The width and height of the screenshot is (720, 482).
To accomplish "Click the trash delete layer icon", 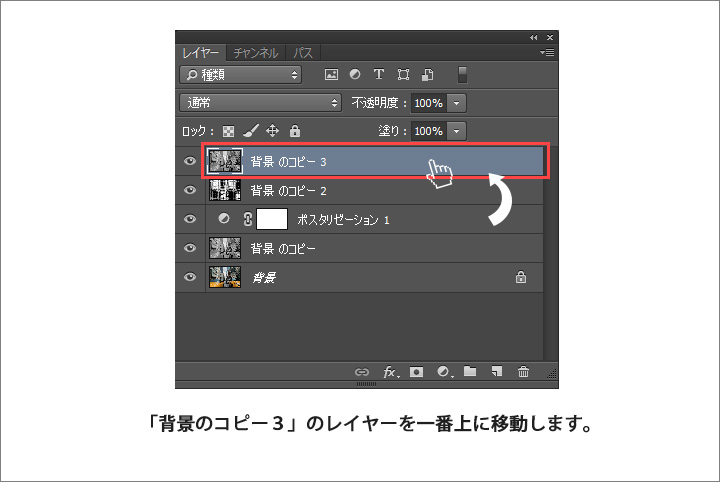I will 523,371.
